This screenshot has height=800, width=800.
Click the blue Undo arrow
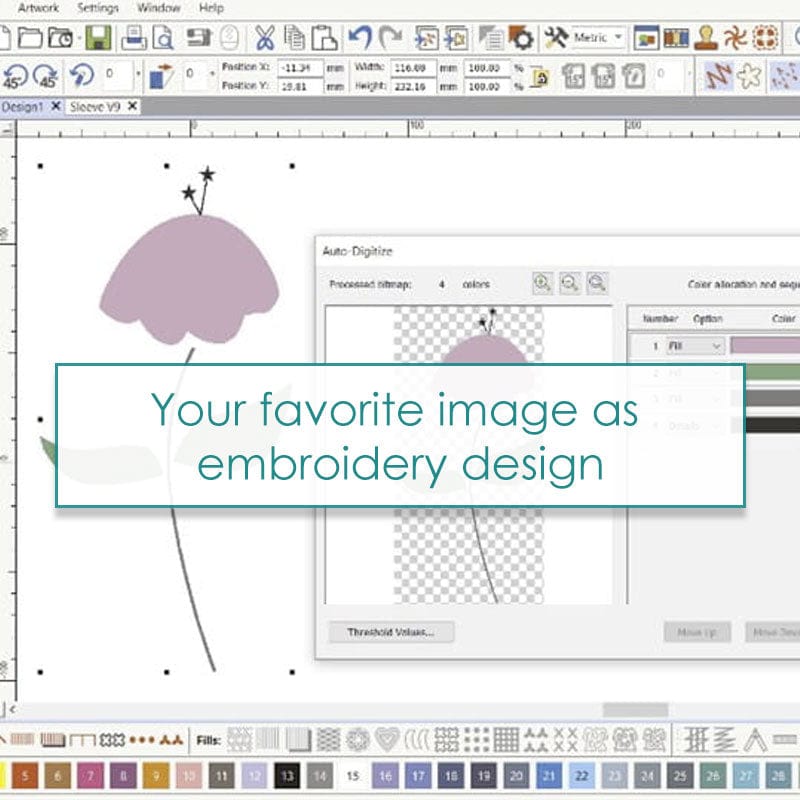[x=359, y=39]
